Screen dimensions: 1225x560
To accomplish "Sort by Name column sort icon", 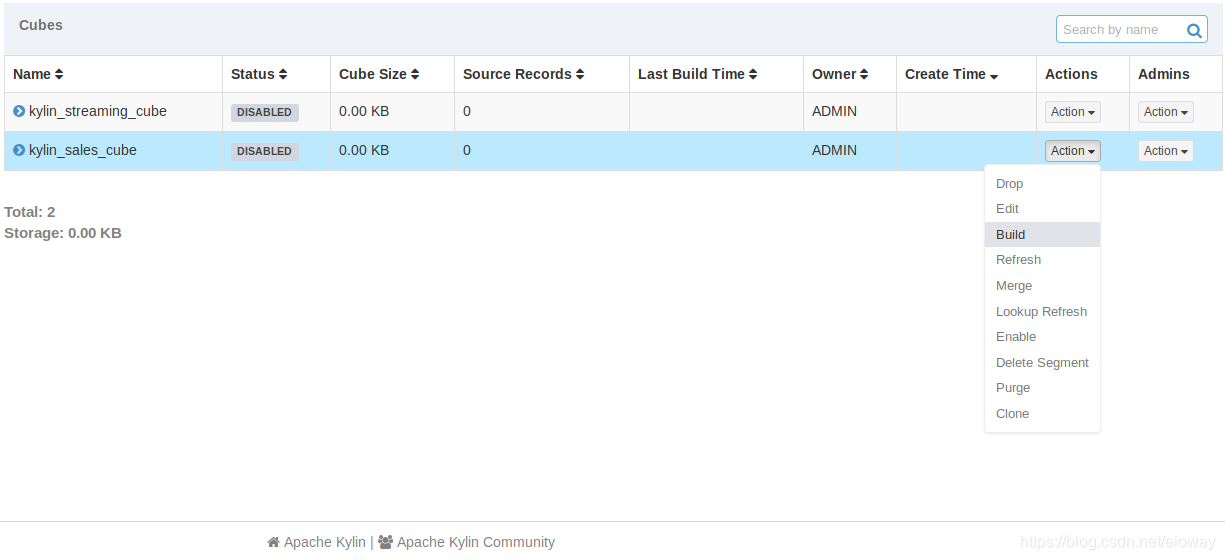I will click(59, 74).
